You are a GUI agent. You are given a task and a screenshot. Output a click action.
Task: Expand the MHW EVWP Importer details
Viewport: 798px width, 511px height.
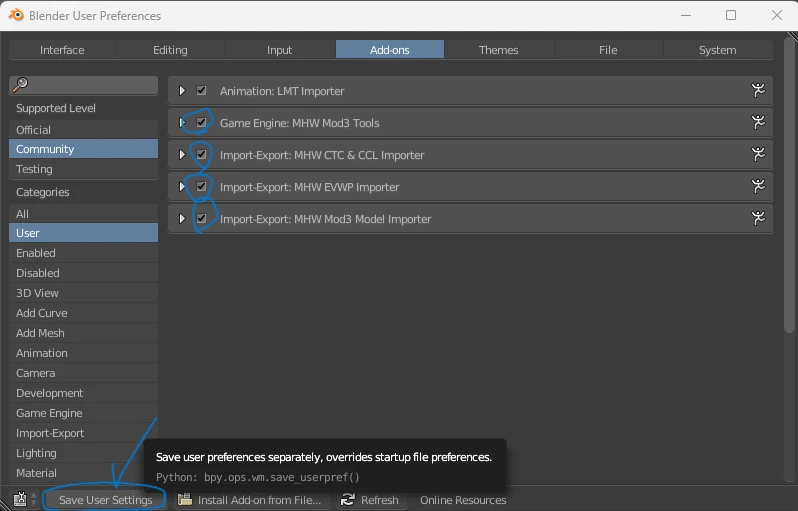pos(182,187)
